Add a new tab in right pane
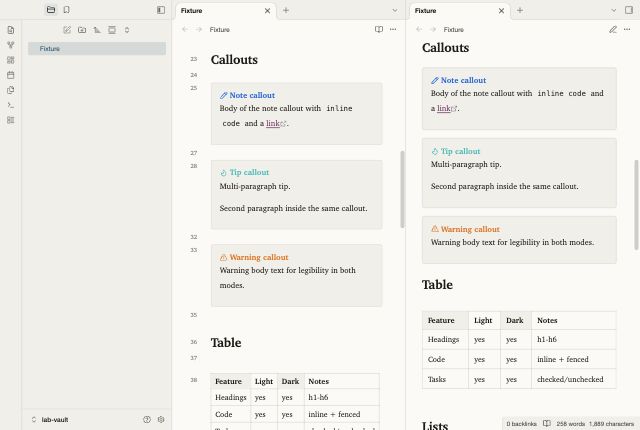This screenshot has width=640, height=430. point(520,10)
